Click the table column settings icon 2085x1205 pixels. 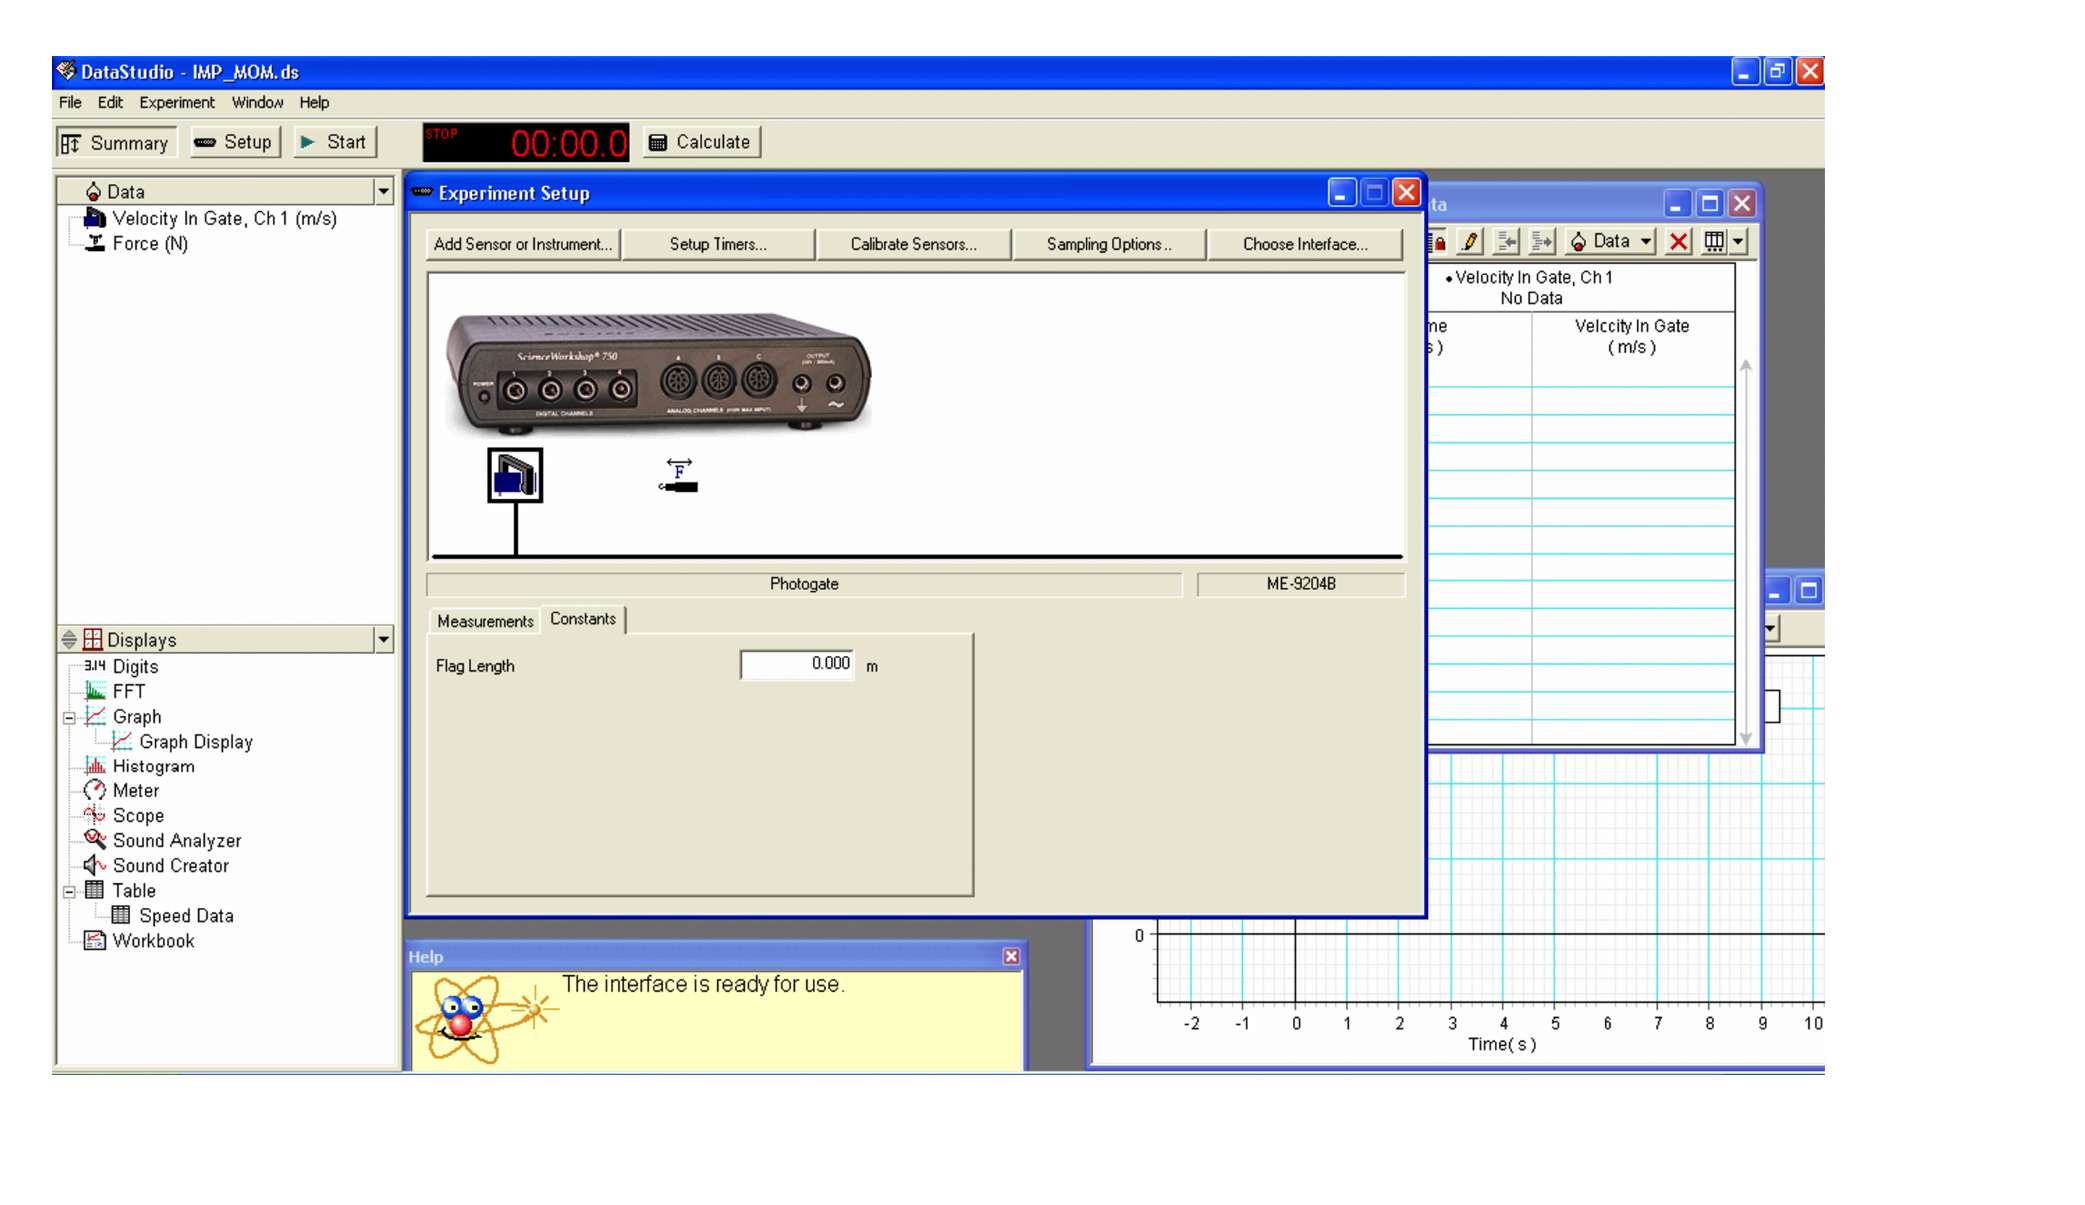click(1714, 241)
